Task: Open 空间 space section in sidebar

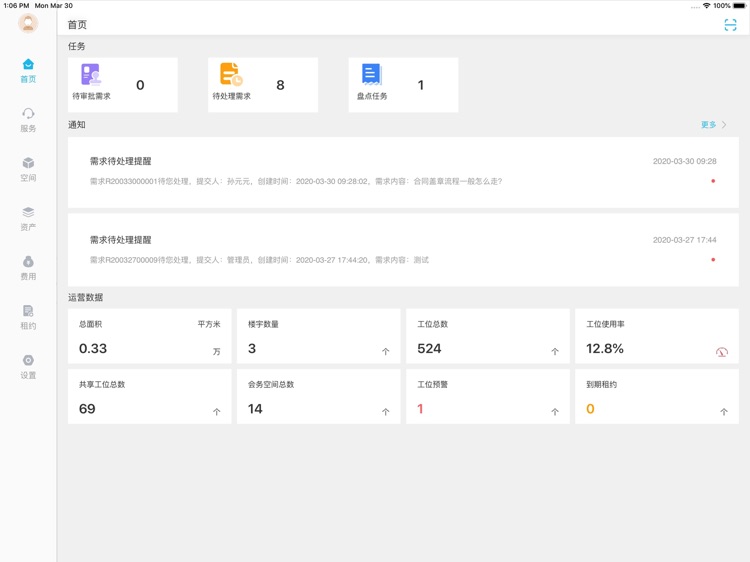Action: click(x=28, y=169)
